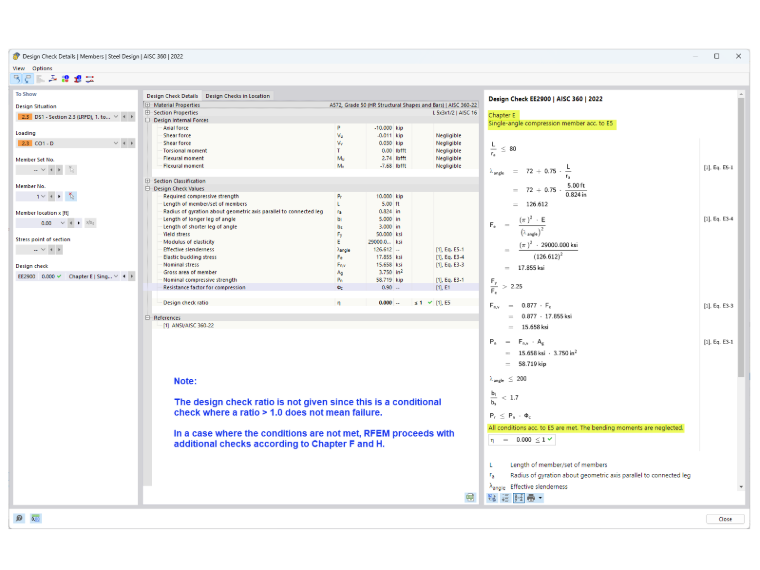Go to previous Member No.
This screenshot has height=570, width=760.
[x=51, y=196]
